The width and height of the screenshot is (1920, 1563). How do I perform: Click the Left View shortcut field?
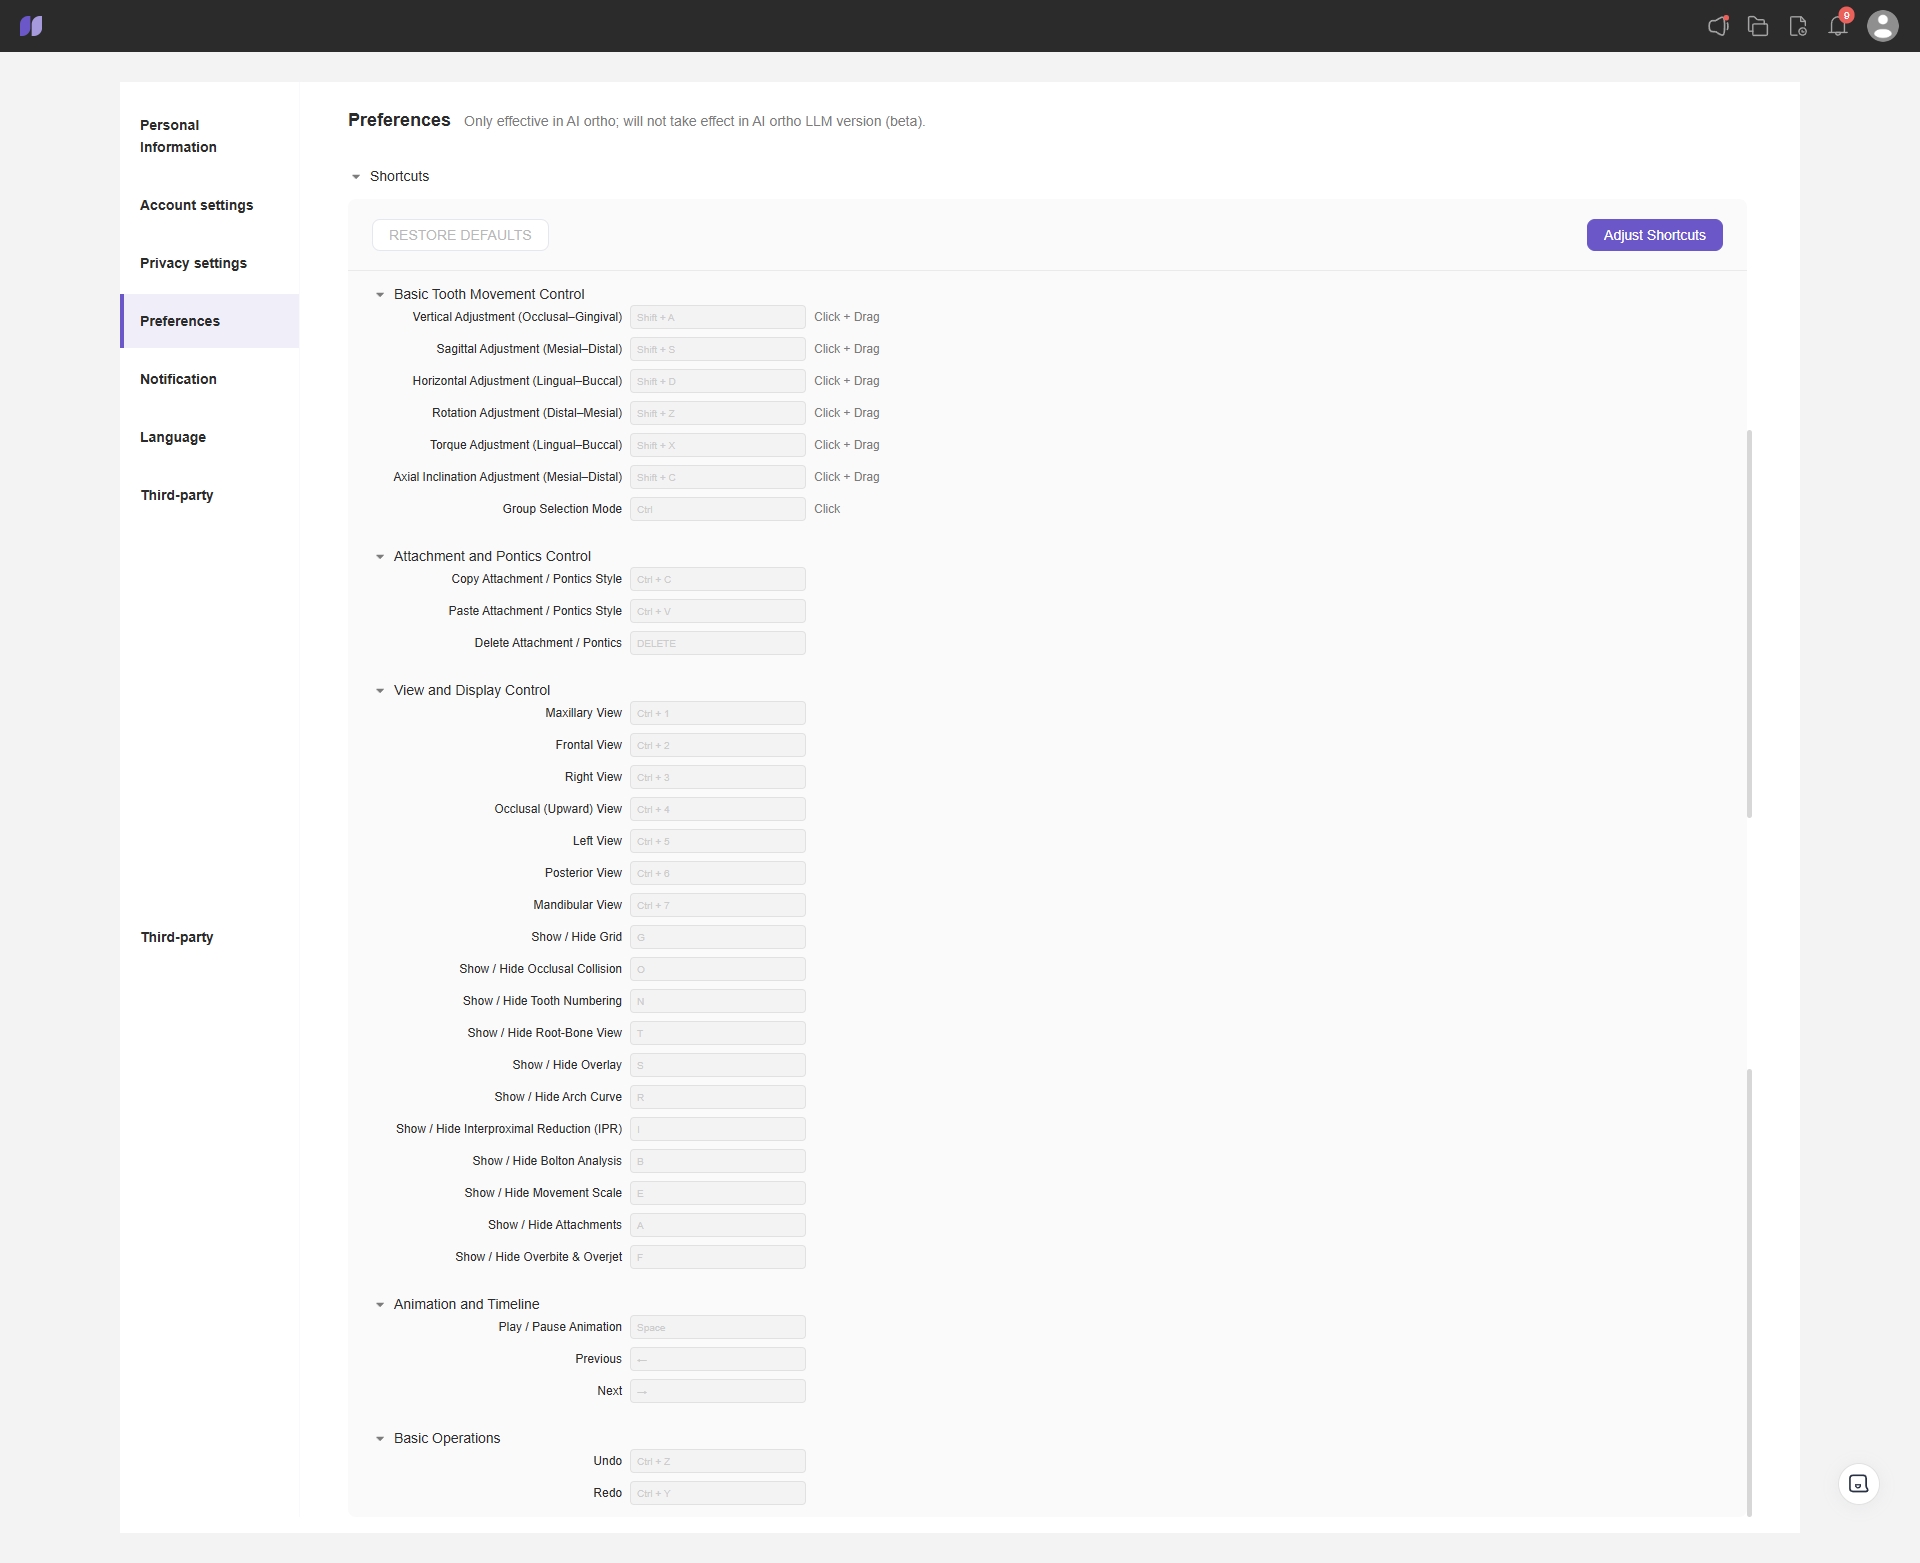pyautogui.click(x=718, y=841)
